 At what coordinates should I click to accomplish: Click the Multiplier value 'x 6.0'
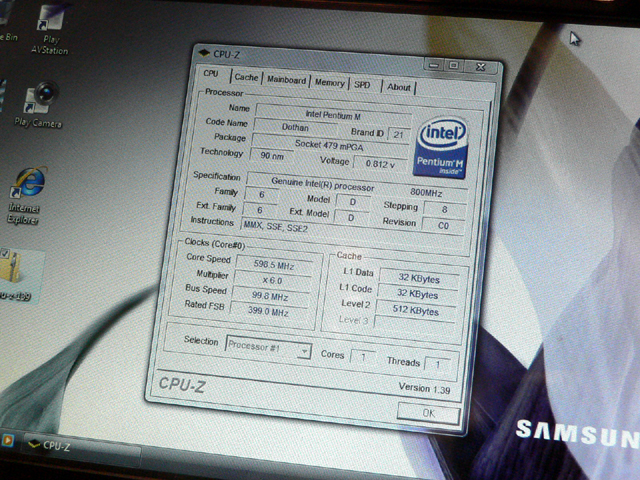[273, 280]
